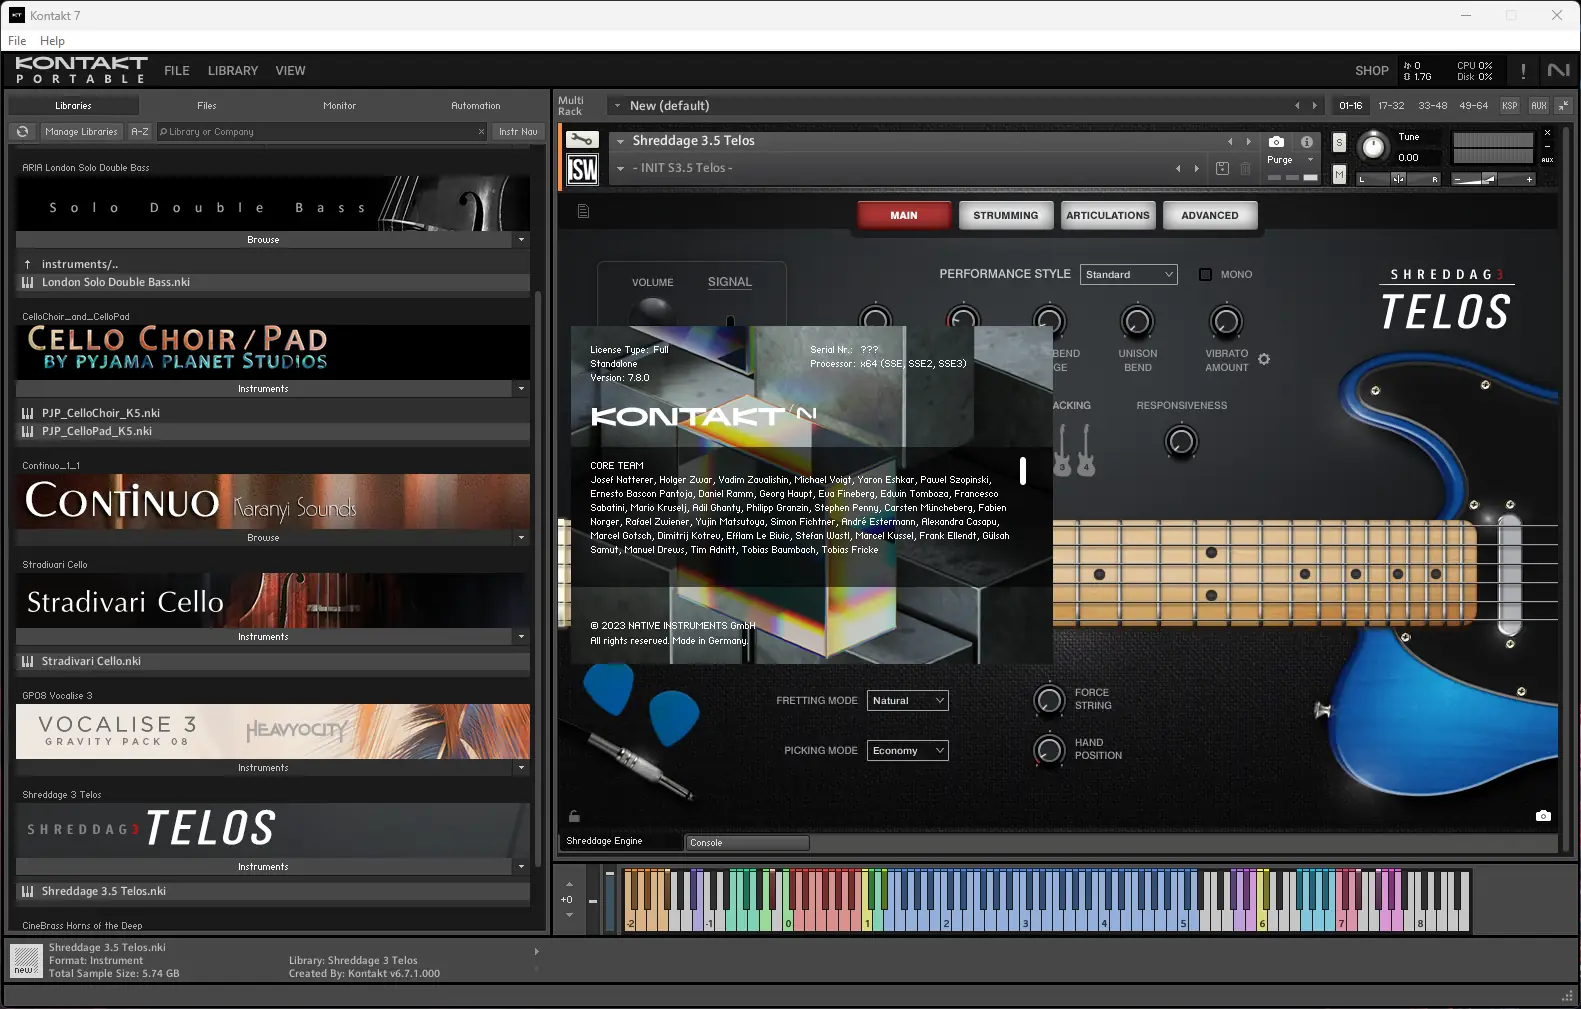The image size is (1581, 1009).
Task: Select next instrument arrow for Shreddage 3.5 Telos
Action: coord(1248,142)
